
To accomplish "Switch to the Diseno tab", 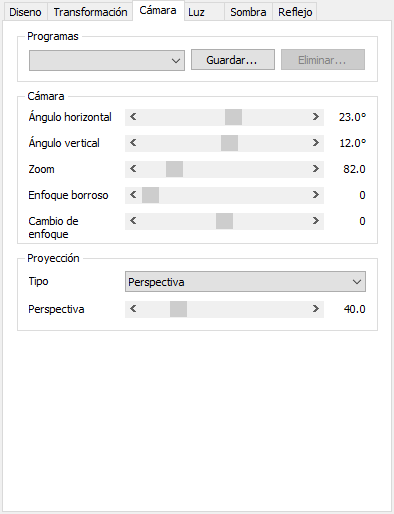I will (x=25, y=12).
